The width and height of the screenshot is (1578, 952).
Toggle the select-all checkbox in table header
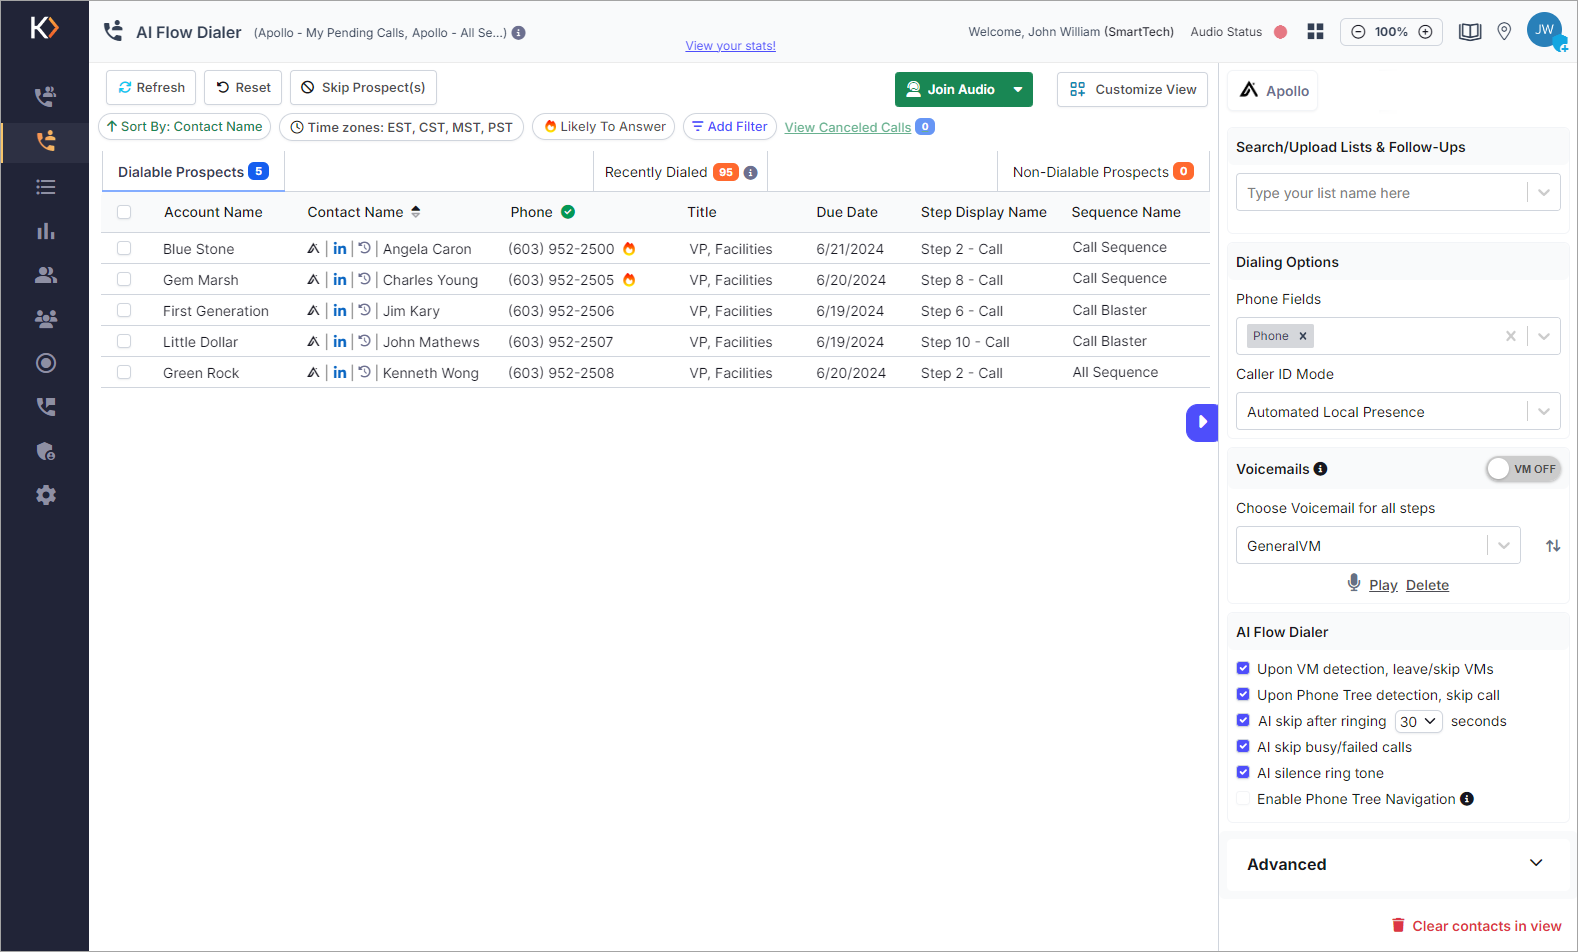pos(124,212)
